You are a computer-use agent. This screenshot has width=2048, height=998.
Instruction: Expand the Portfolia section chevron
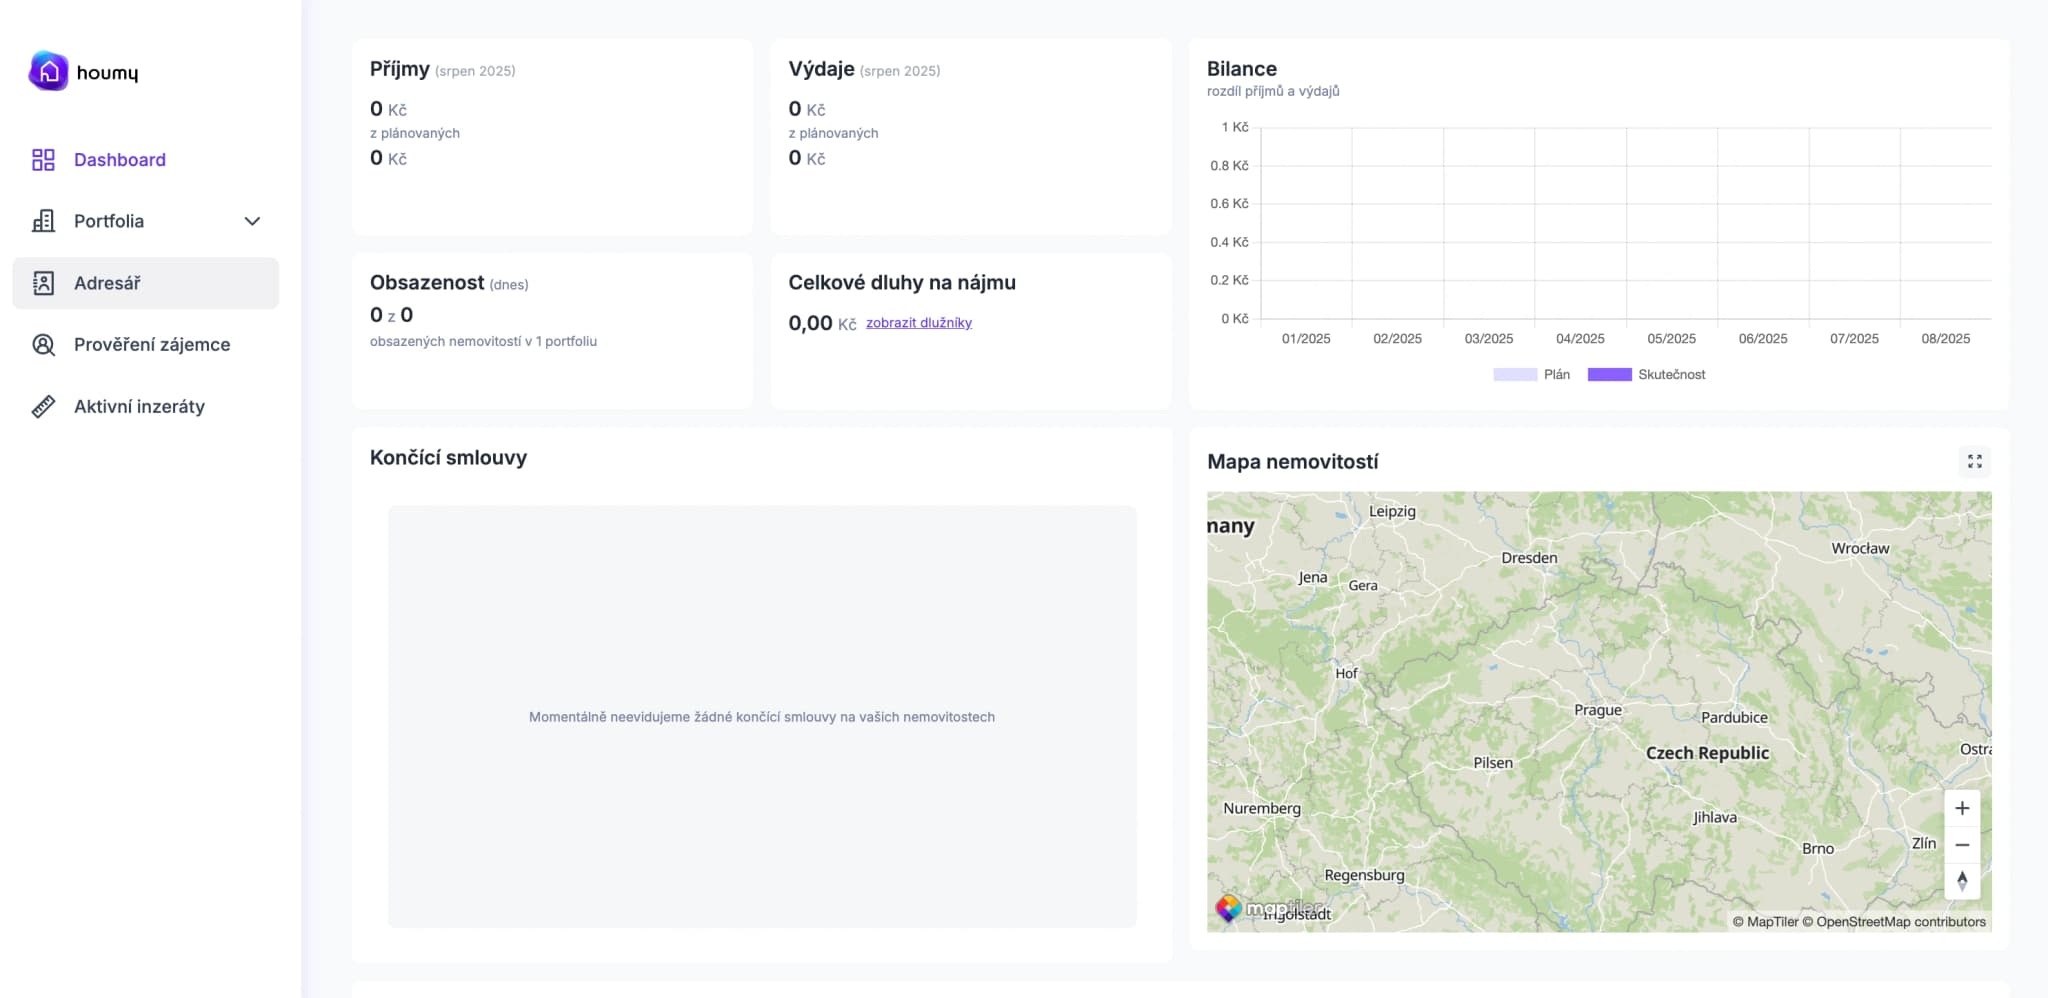pos(252,221)
